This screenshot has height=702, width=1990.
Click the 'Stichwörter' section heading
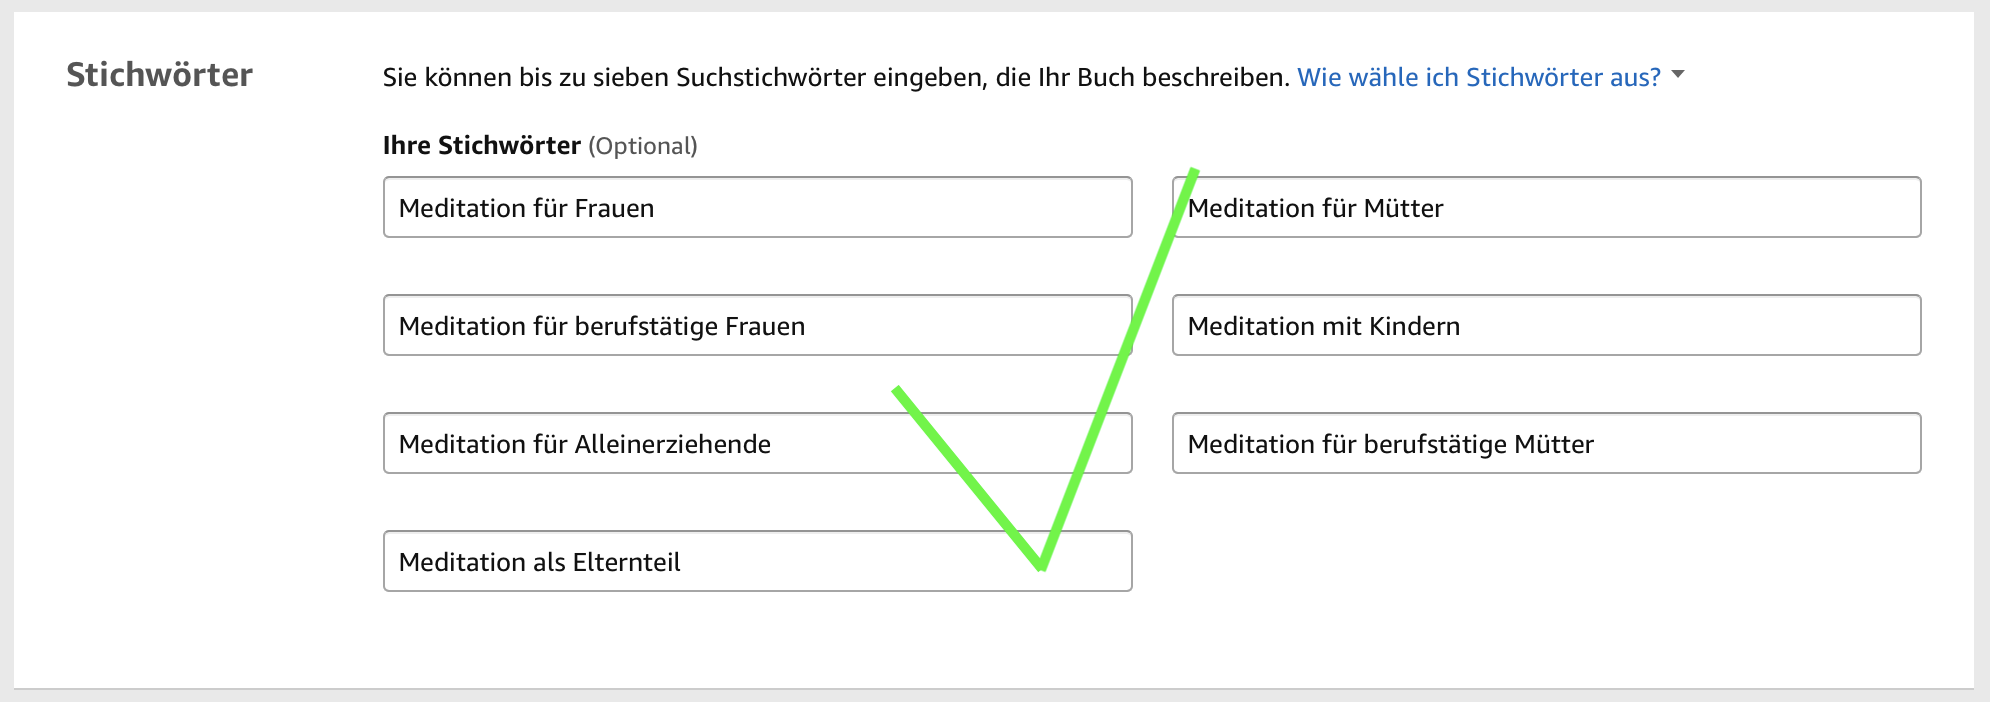point(161,74)
